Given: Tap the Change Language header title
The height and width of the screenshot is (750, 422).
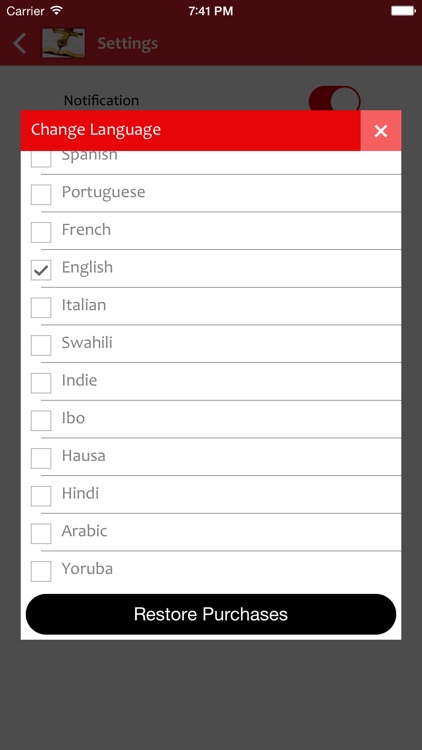Looking at the screenshot, I should (96, 130).
